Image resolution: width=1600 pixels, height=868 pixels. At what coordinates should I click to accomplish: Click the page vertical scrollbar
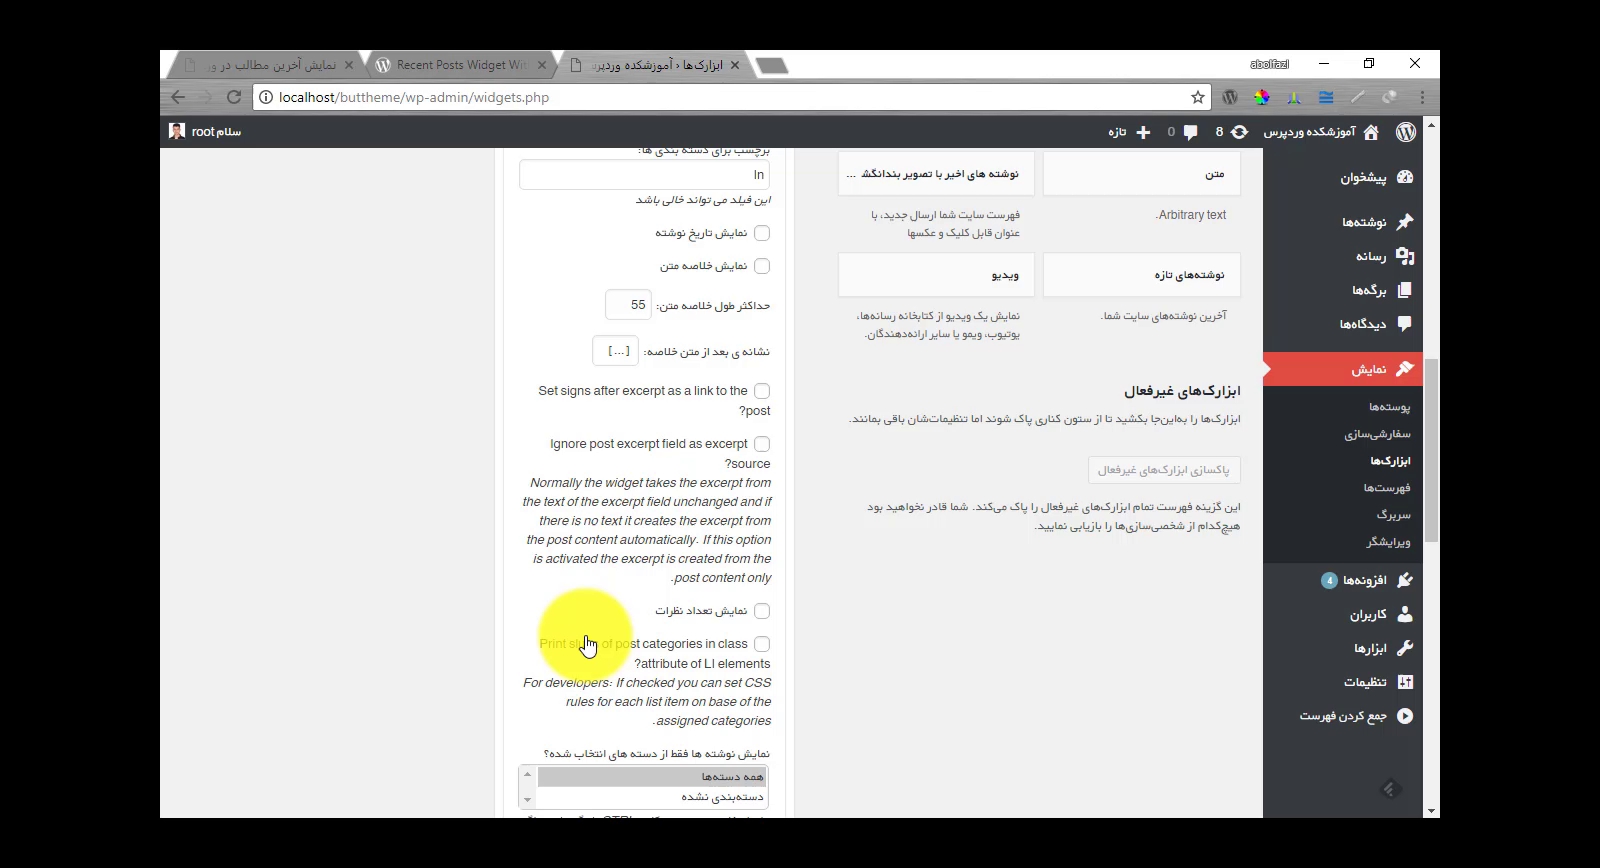pyautogui.click(x=1431, y=450)
